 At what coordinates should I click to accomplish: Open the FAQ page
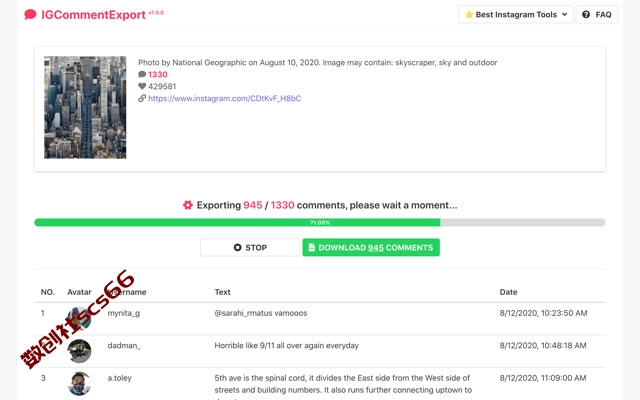tap(597, 15)
